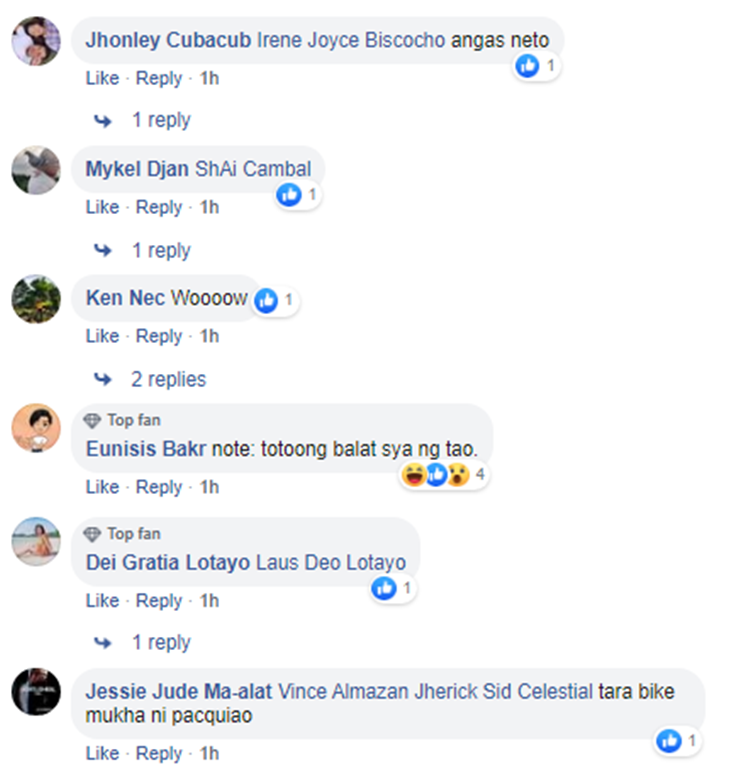Viewport: 750px width, 777px height.
Task: Expand the 1 reply under Mykel Djan's comment
Action: pos(161,251)
